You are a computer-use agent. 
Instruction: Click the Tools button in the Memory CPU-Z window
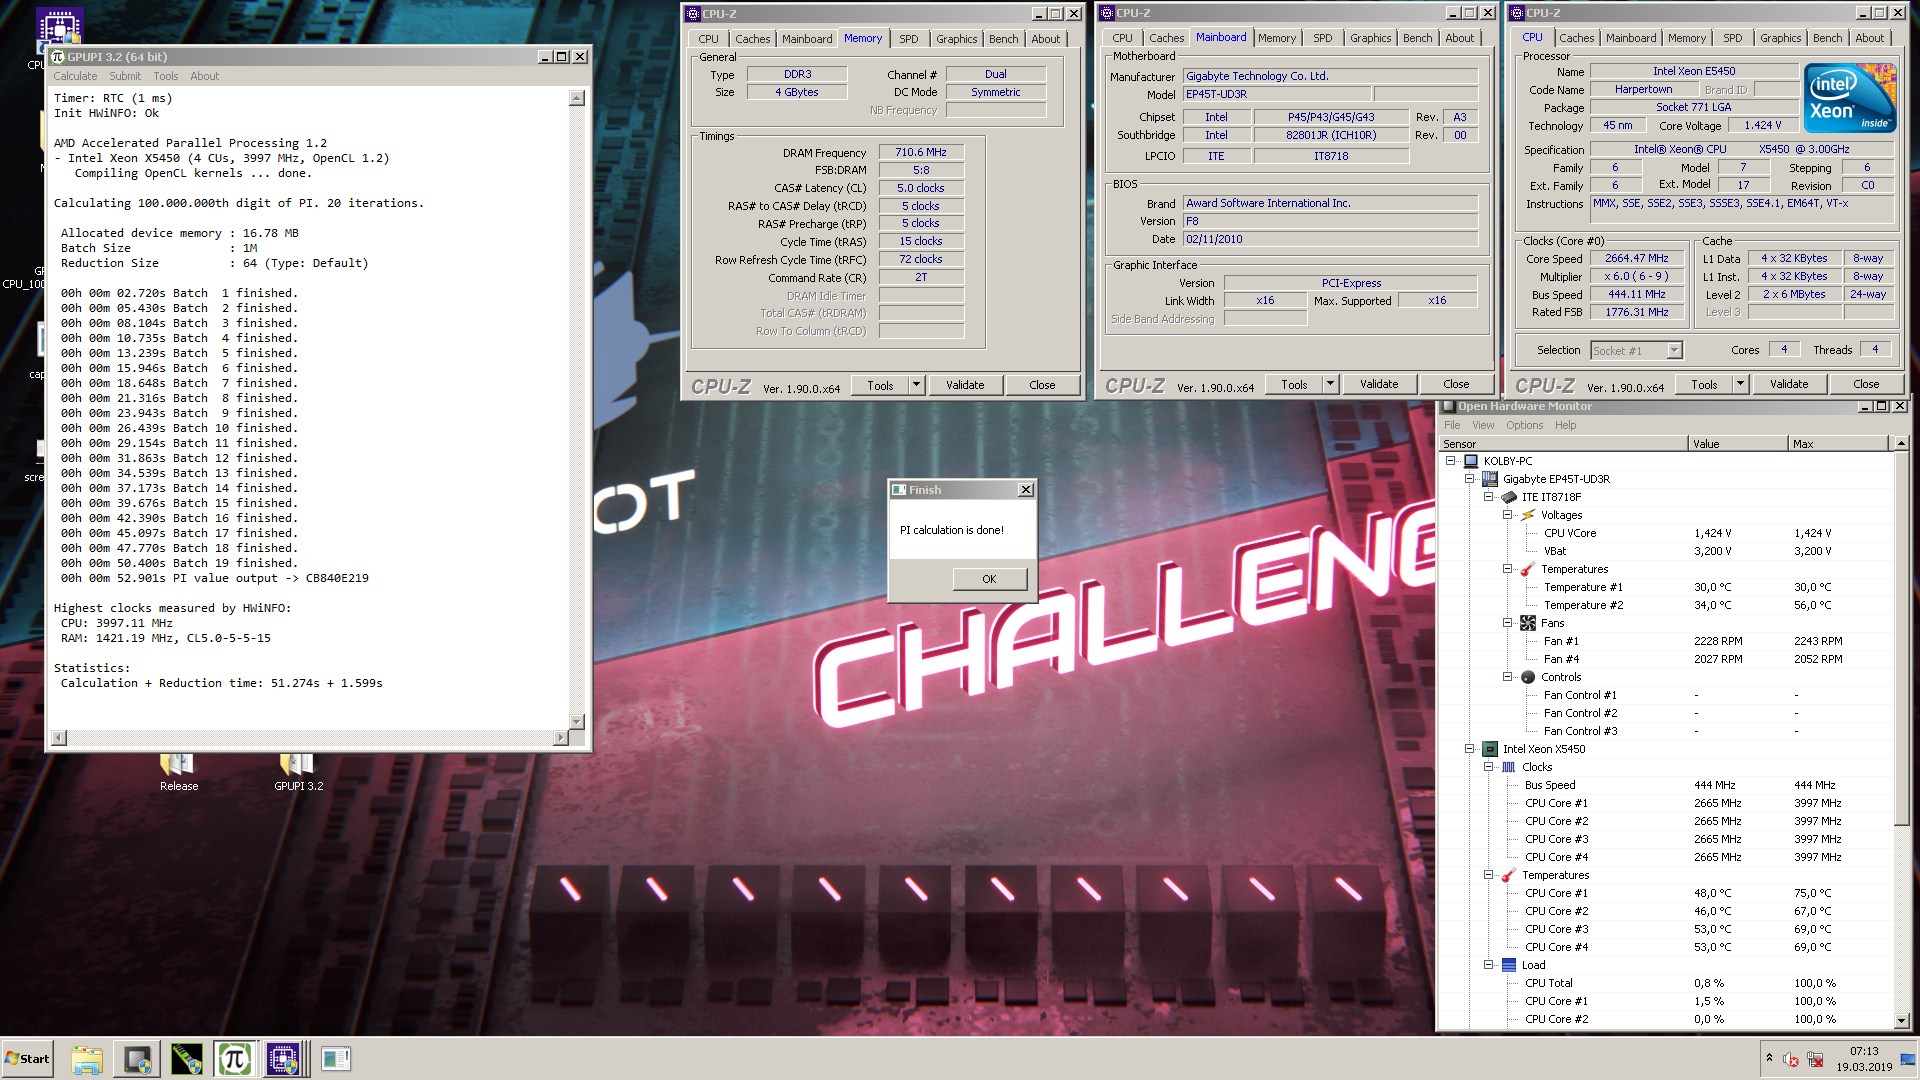pos(880,385)
